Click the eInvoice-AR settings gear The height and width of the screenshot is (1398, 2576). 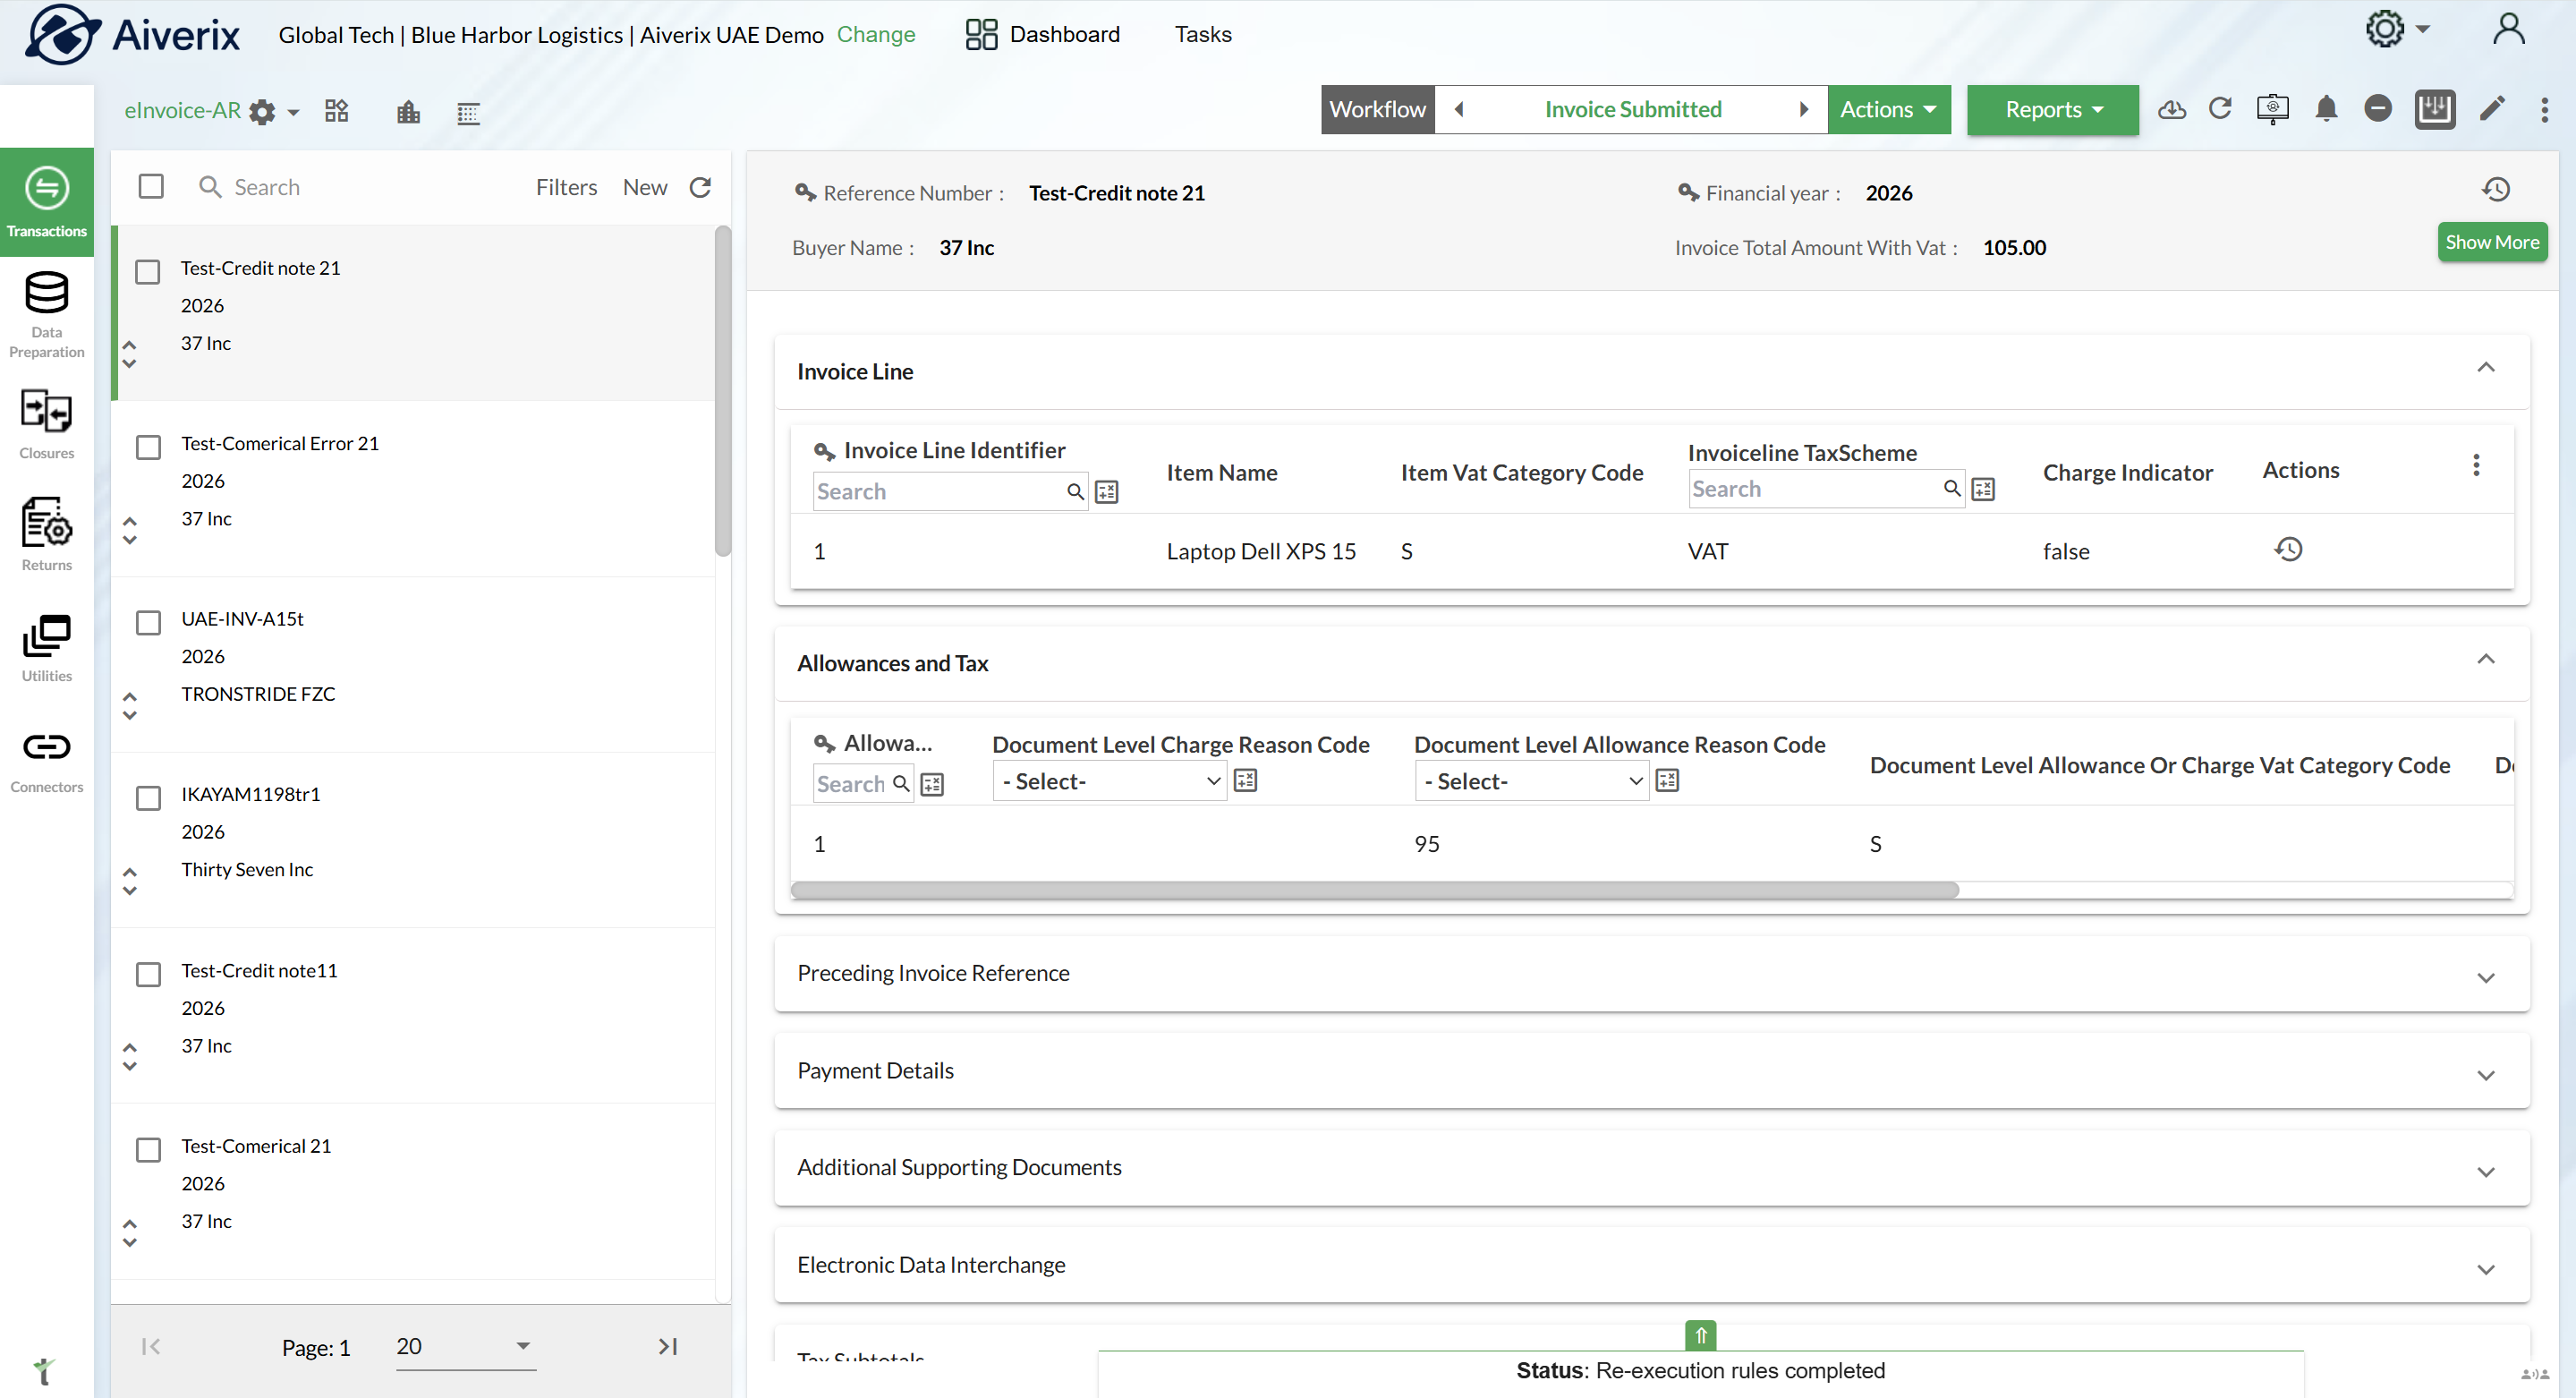tap(262, 111)
